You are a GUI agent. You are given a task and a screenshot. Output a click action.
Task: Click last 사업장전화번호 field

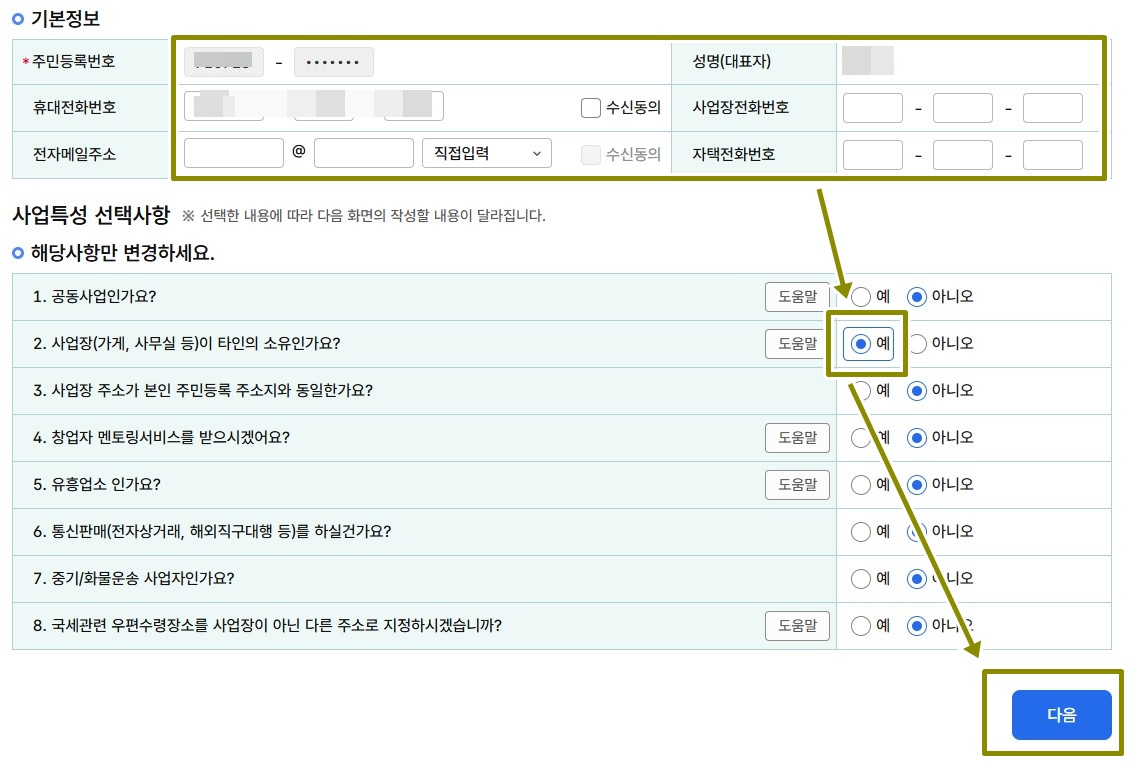(x=1053, y=108)
